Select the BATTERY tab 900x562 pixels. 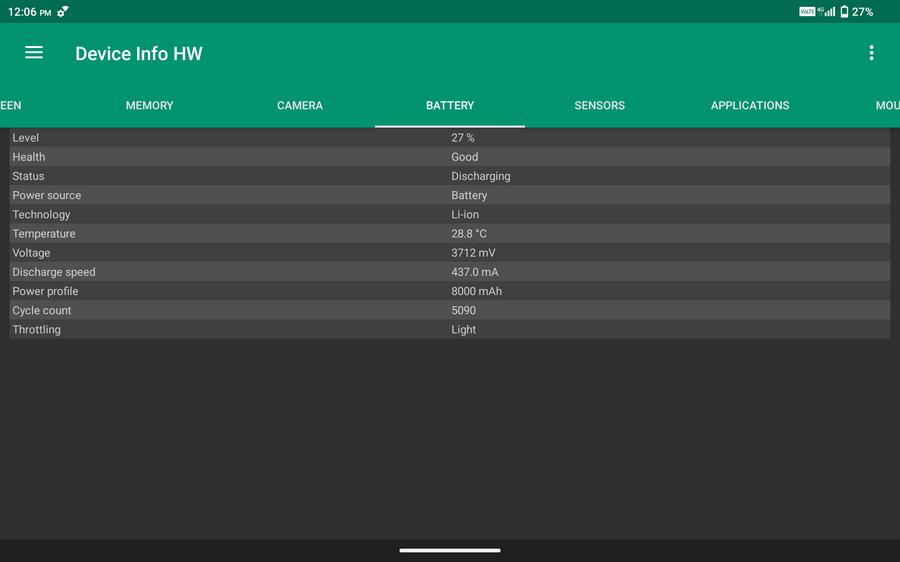point(450,106)
